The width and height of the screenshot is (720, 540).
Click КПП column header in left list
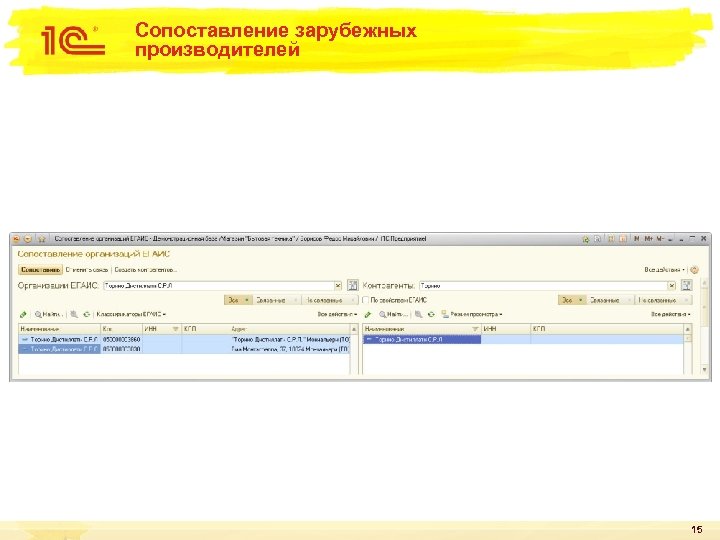pos(205,329)
